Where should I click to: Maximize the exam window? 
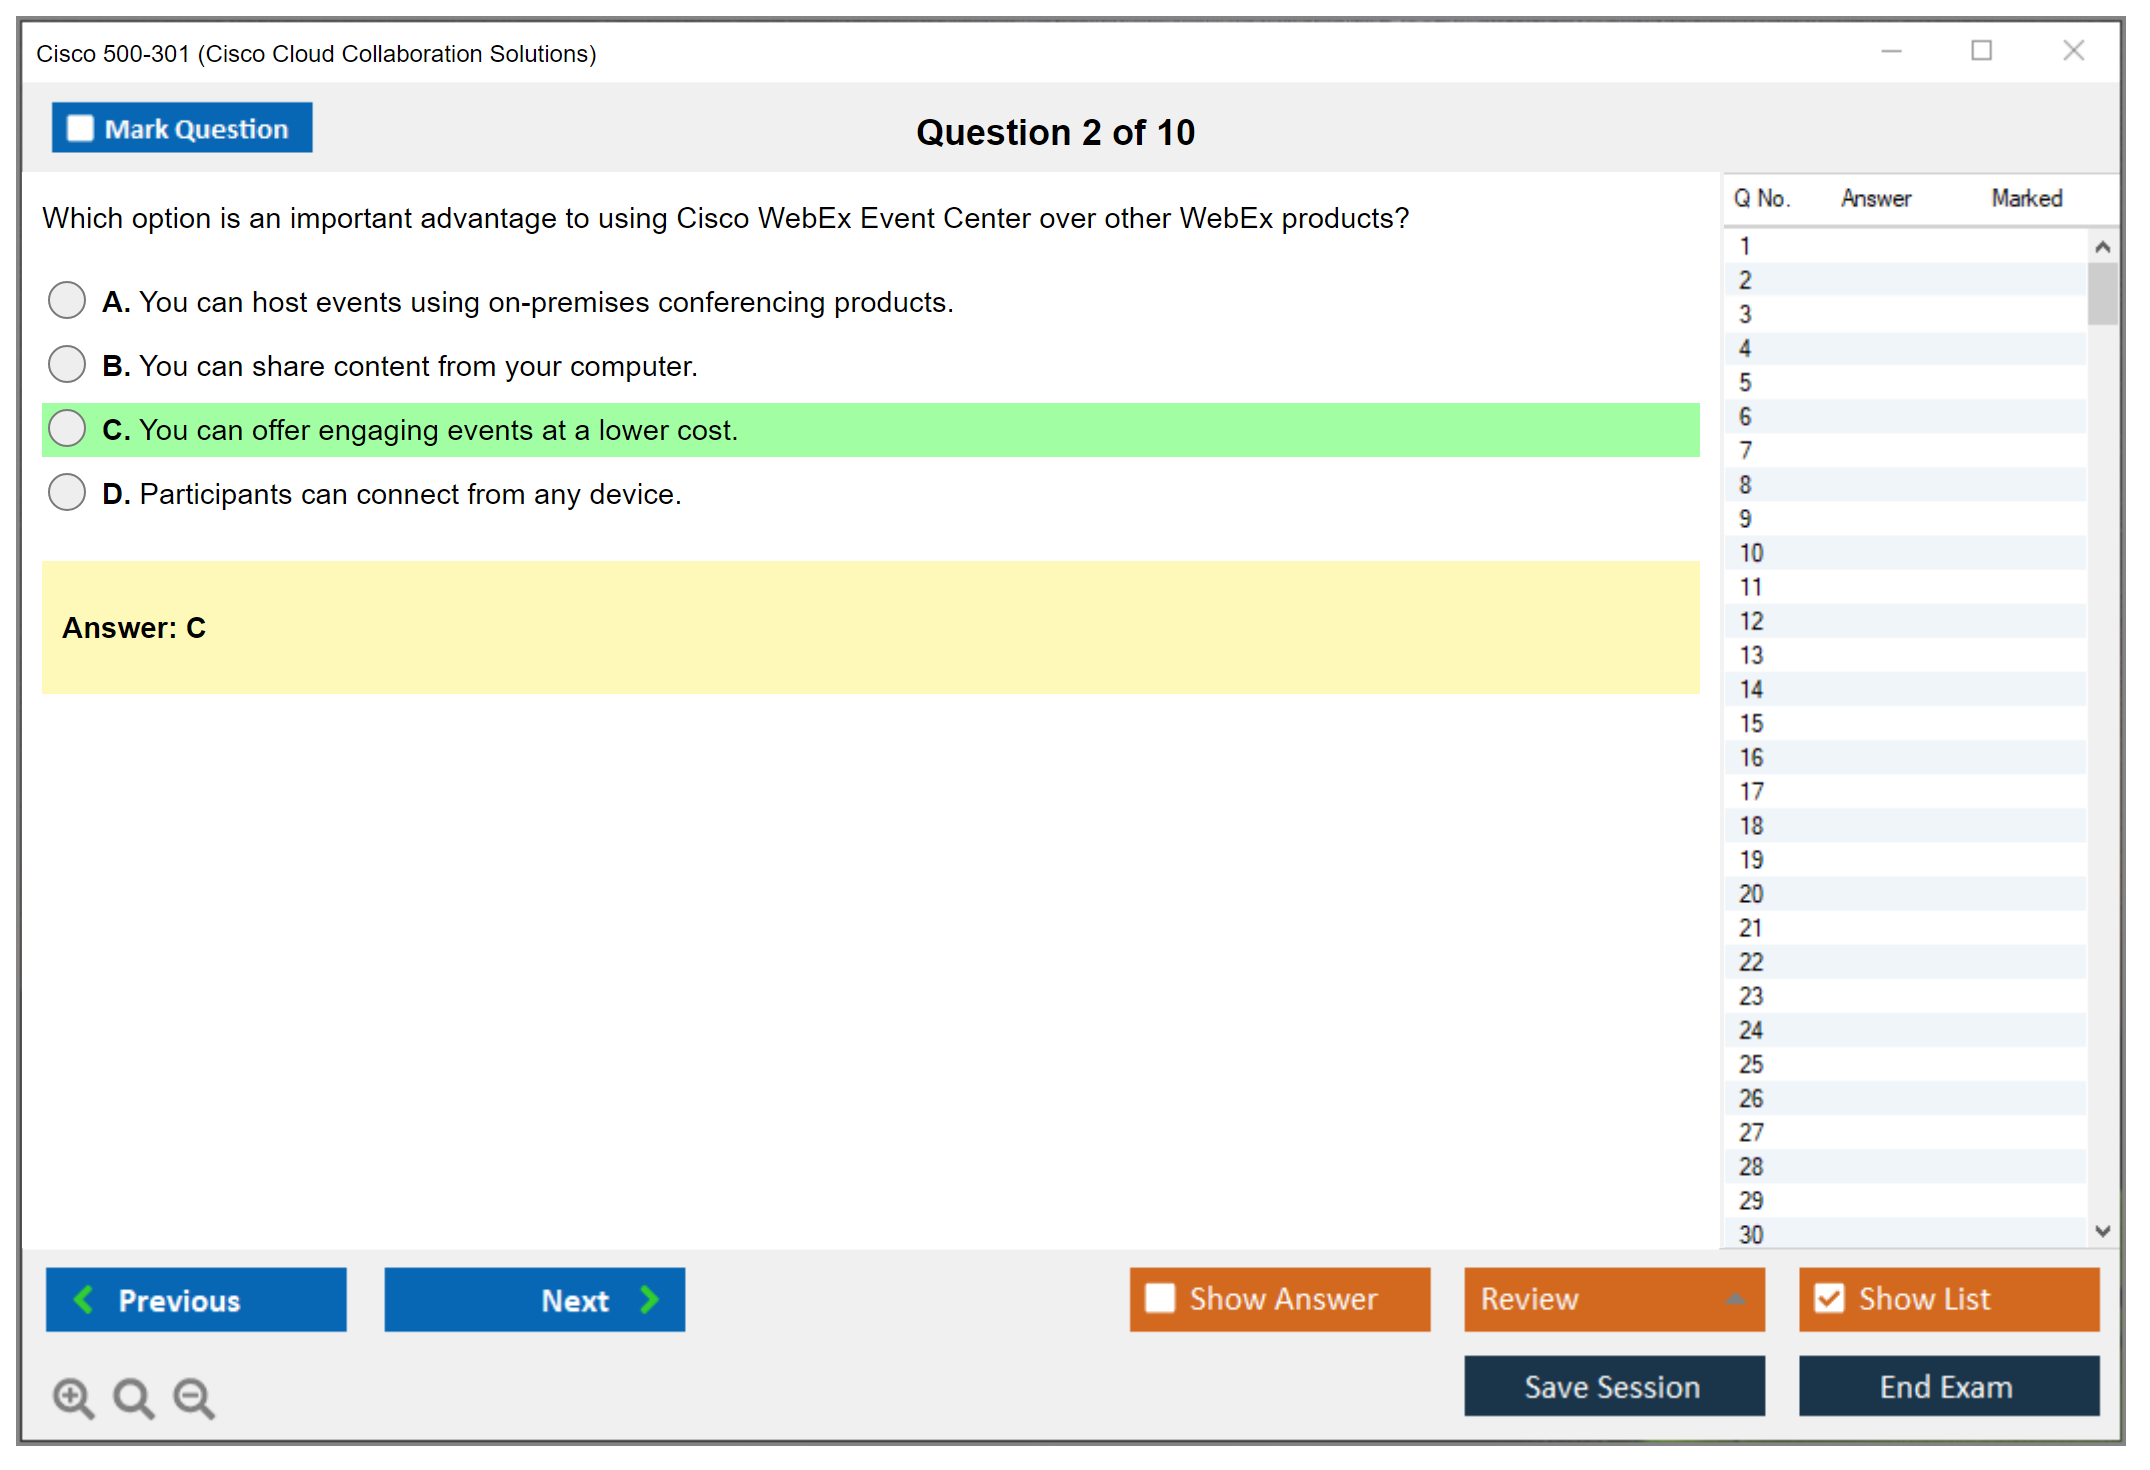1981,51
